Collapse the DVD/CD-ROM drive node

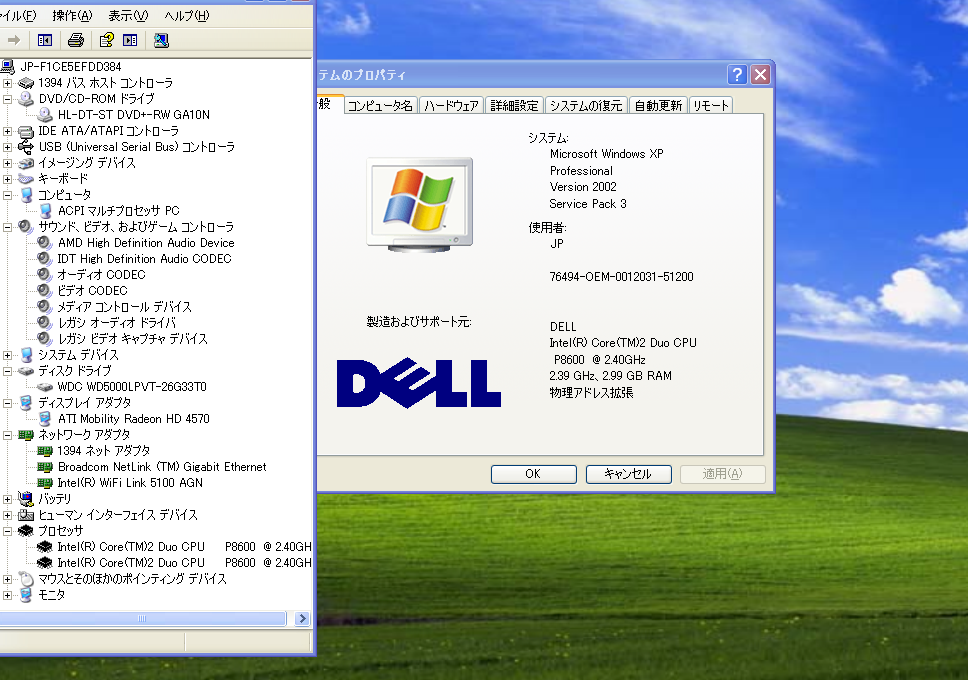[7, 99]
